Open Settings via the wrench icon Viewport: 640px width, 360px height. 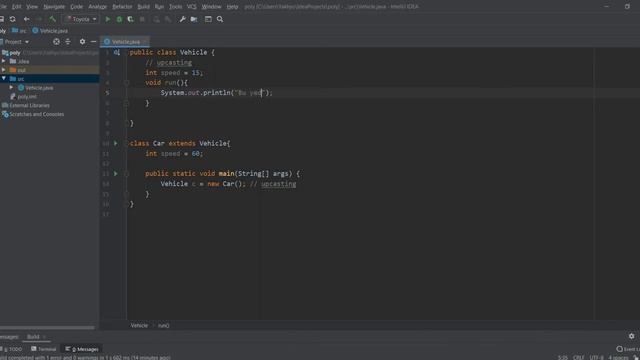pyautogui.click(x=182, y=19)
